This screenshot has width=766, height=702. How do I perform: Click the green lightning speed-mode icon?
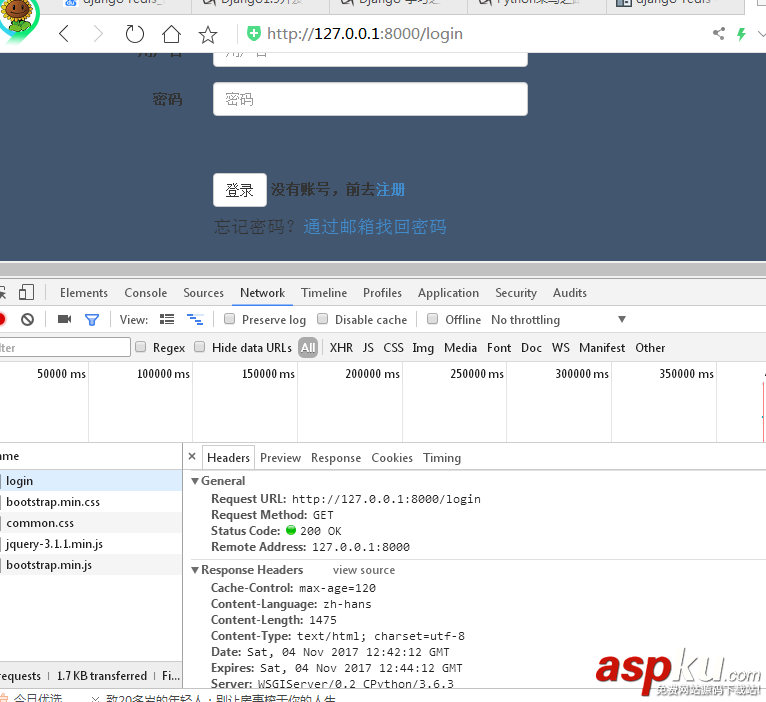point(742,34)
